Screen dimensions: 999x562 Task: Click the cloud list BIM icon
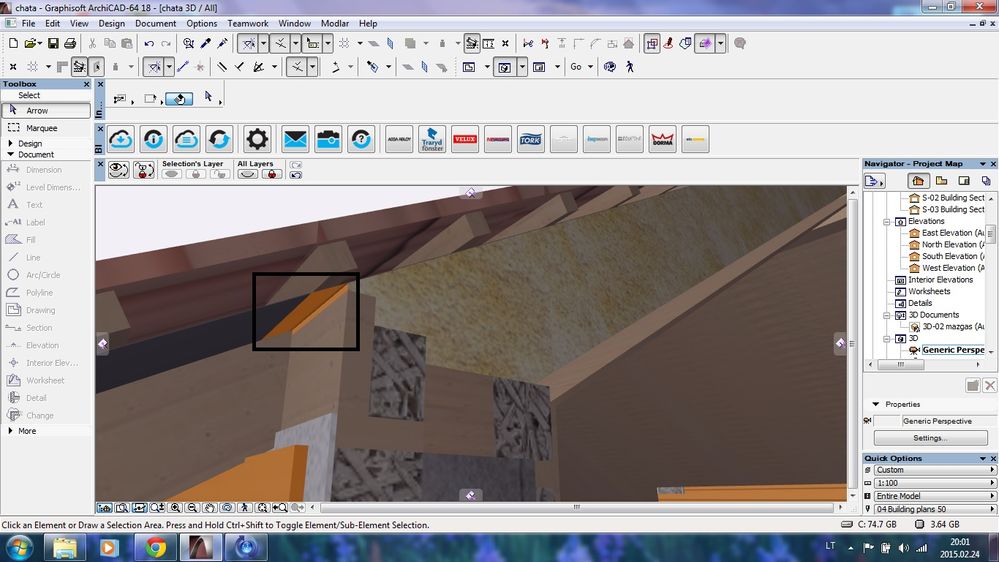click(x=186, y=139)
